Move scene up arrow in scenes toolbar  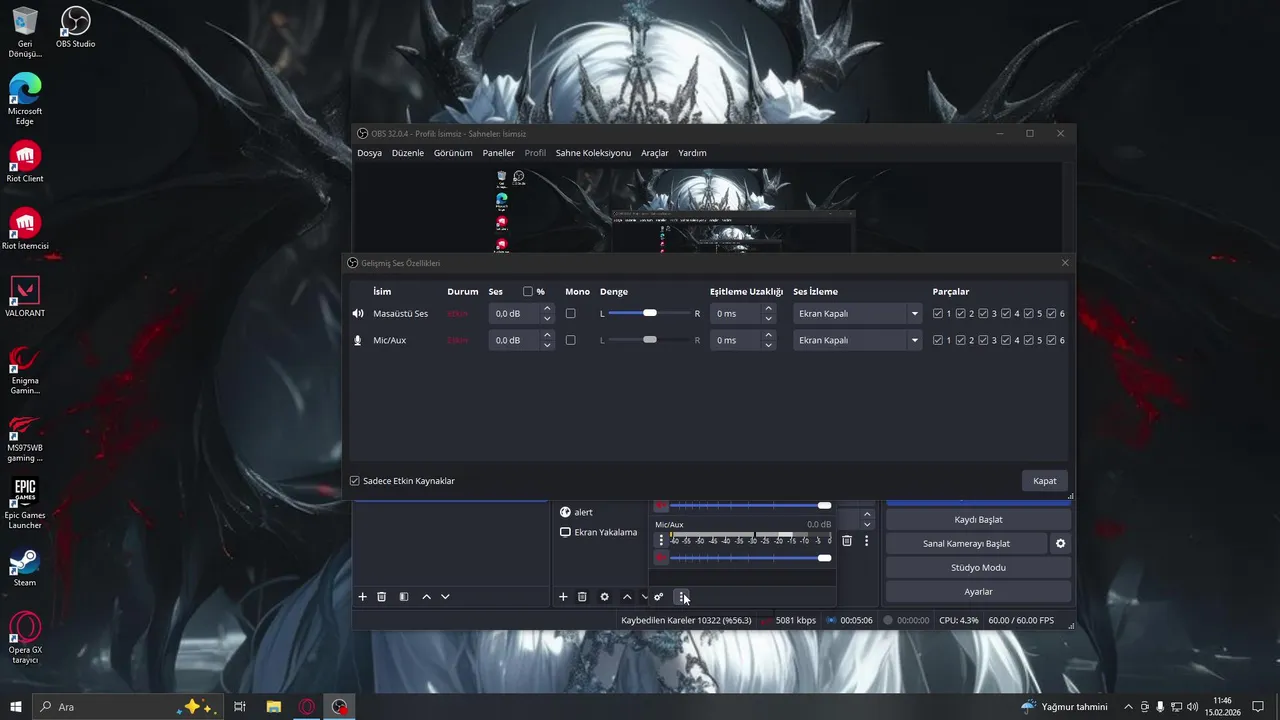pyautogui.click(x=426, y=597)
